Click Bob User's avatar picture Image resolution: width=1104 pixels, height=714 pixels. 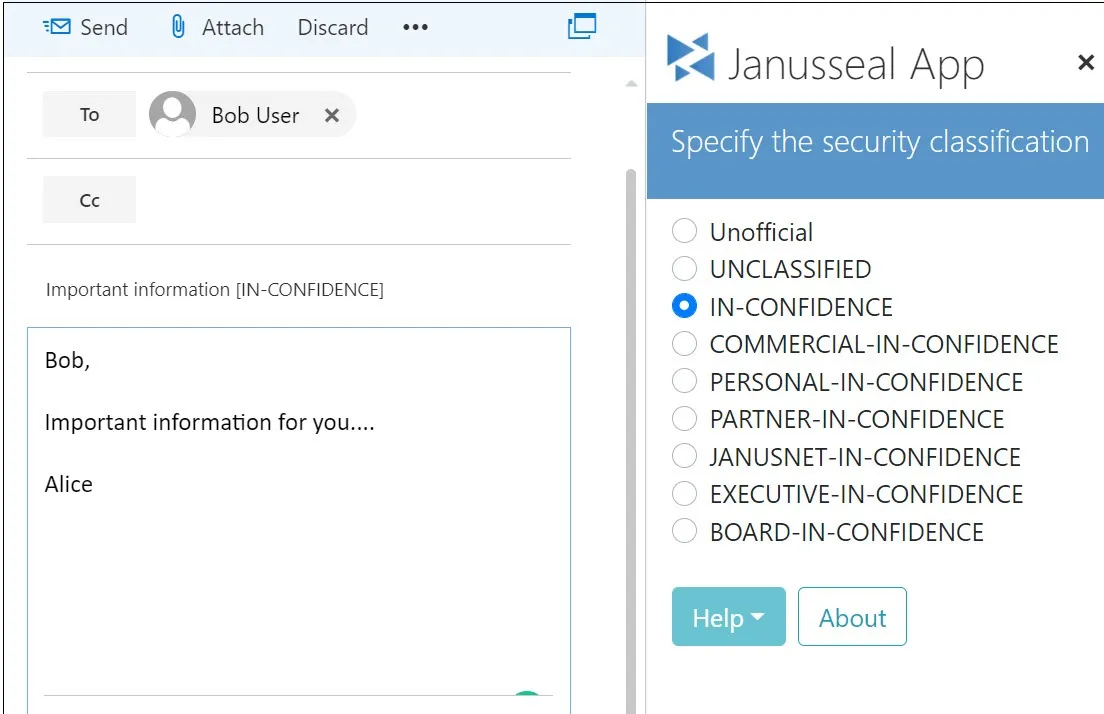tap(172, 115)
